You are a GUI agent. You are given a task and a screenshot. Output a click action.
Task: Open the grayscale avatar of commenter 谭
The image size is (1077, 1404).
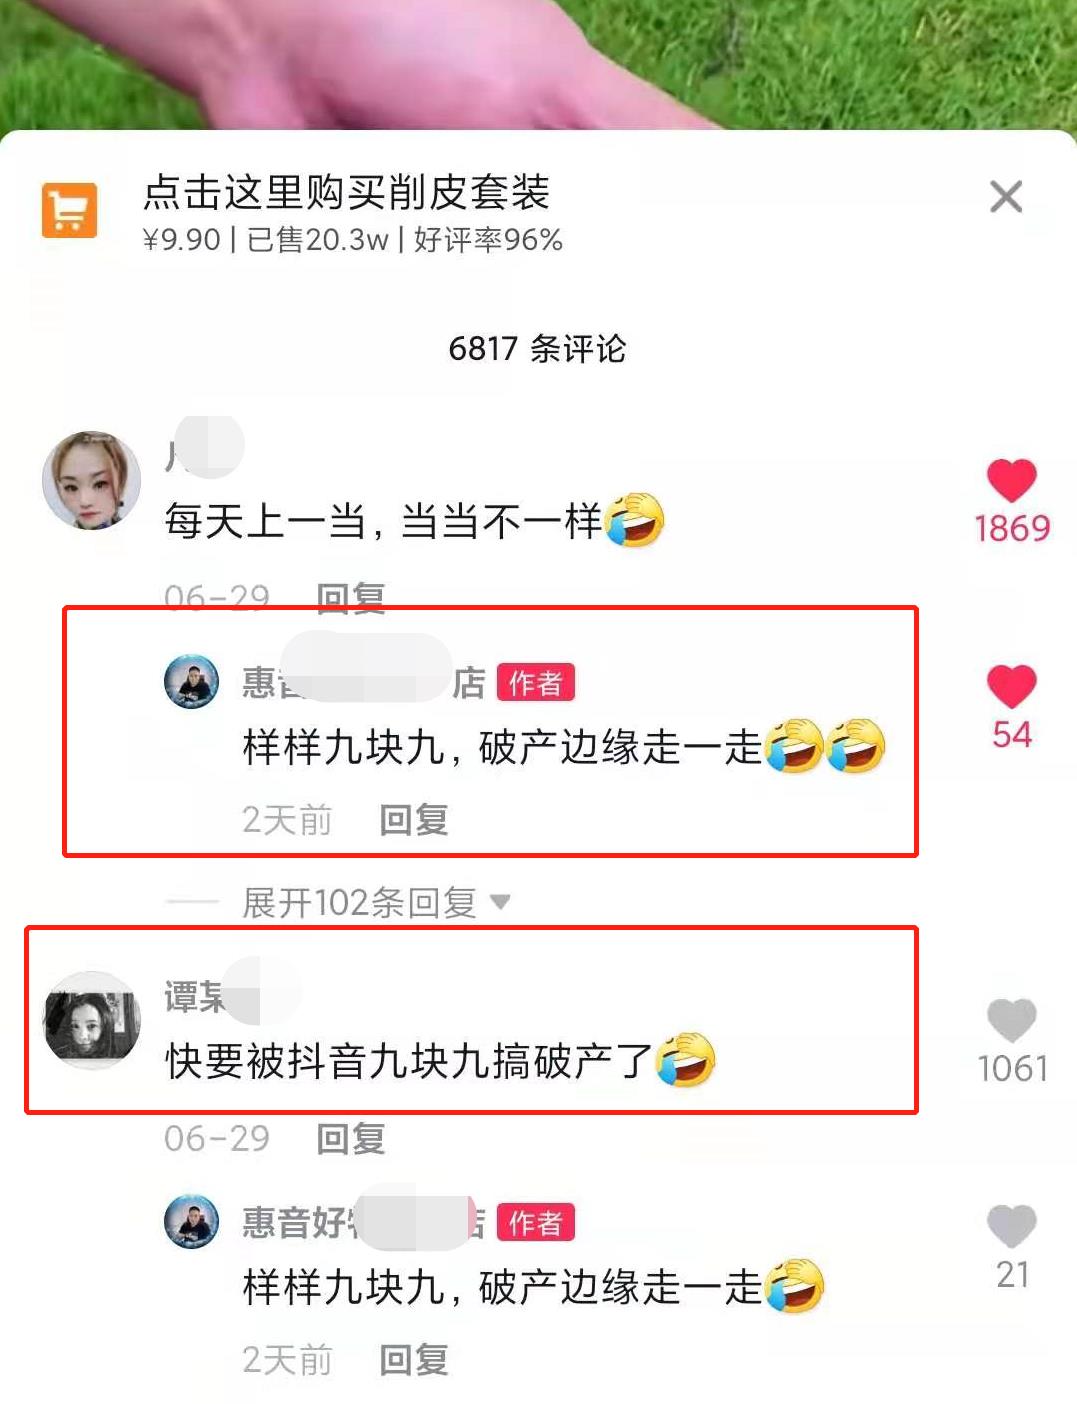click(x=91, y=1020)
